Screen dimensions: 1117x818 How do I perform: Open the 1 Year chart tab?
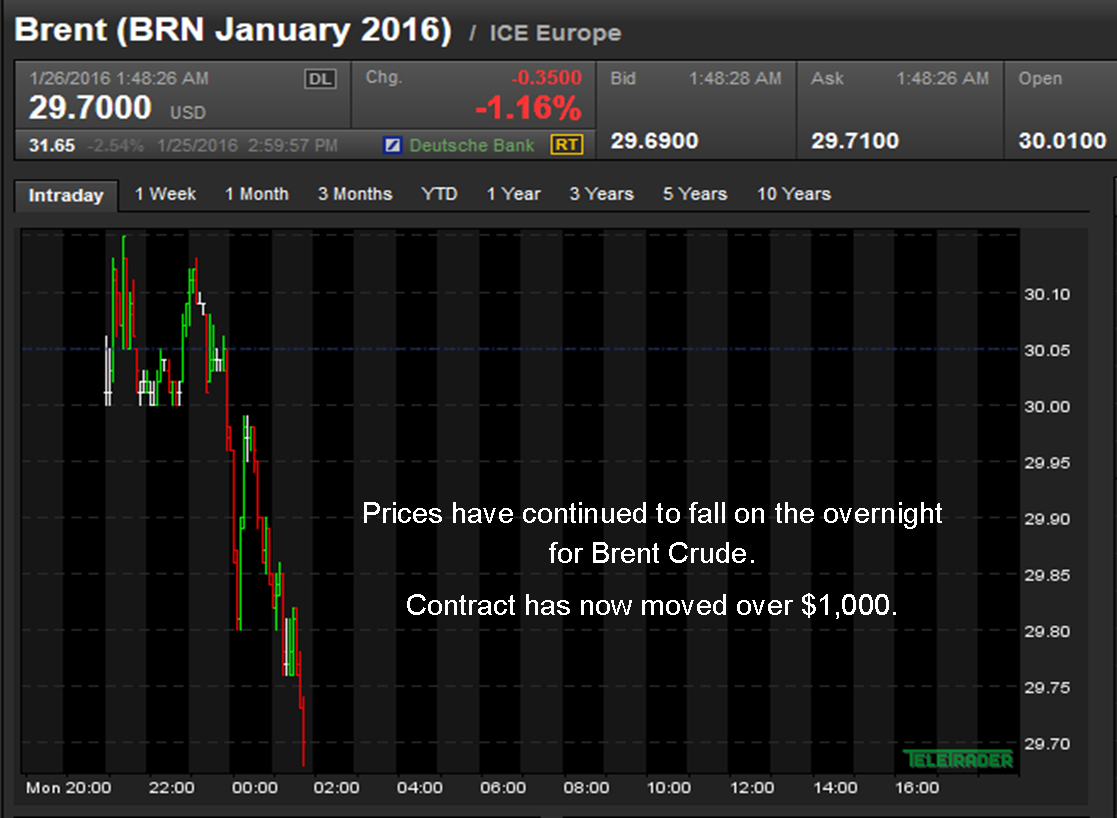pos(513,194)
